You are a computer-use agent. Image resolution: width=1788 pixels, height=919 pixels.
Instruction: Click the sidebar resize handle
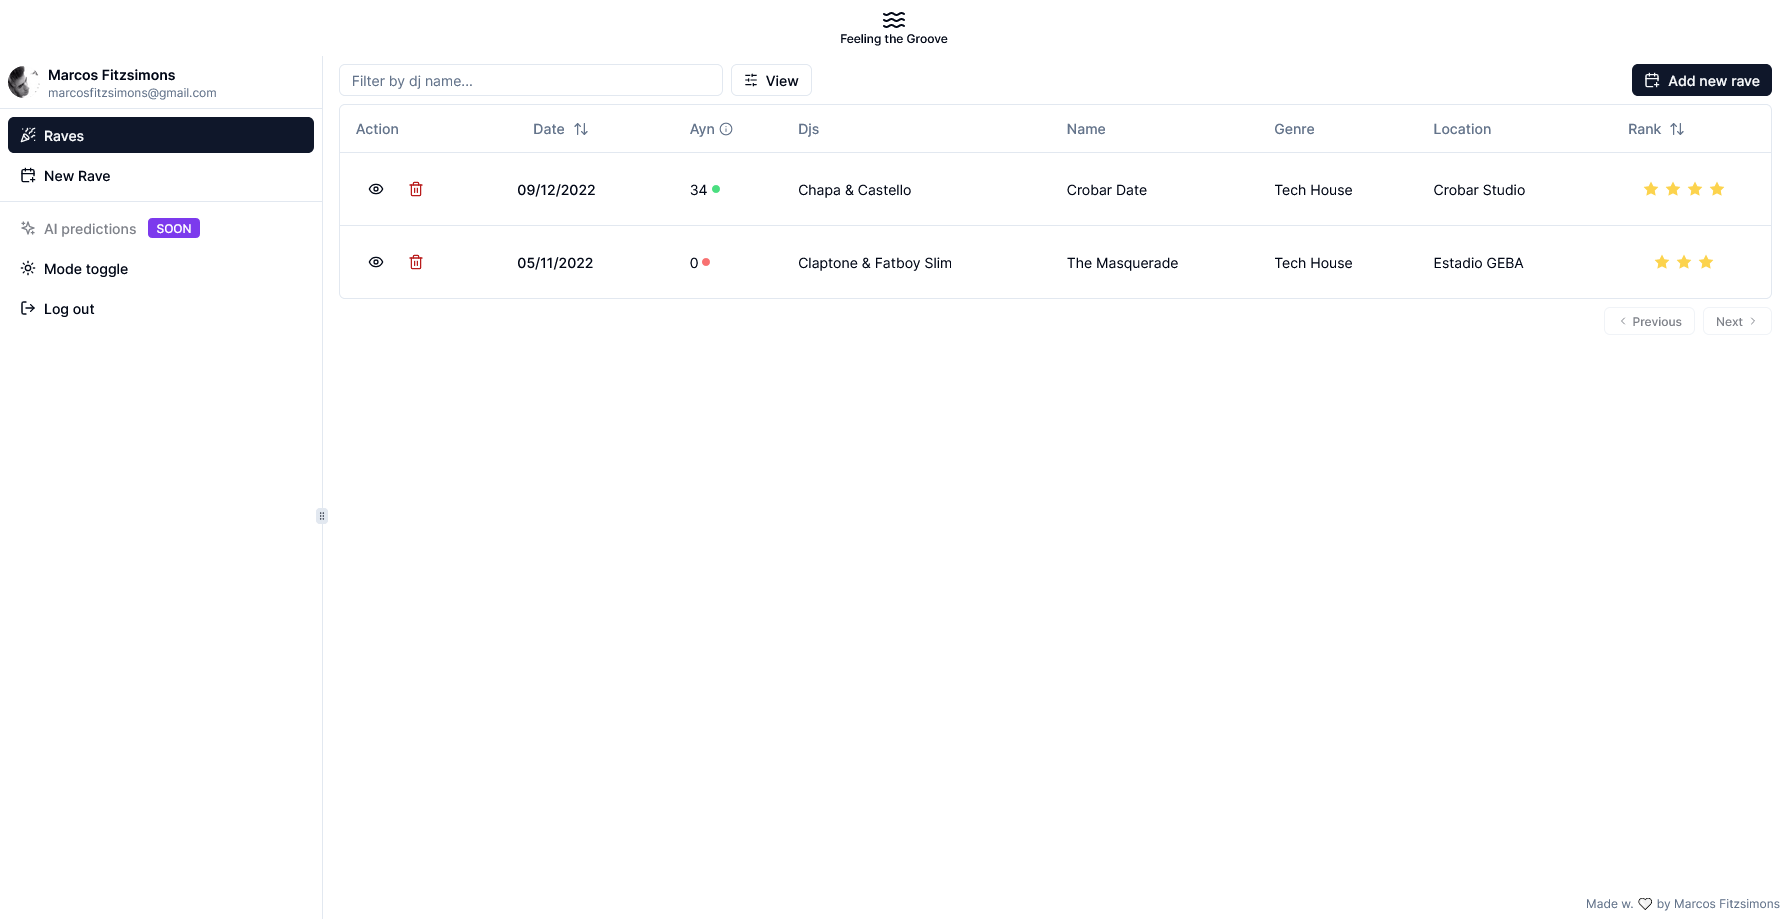tap(322, 516)
